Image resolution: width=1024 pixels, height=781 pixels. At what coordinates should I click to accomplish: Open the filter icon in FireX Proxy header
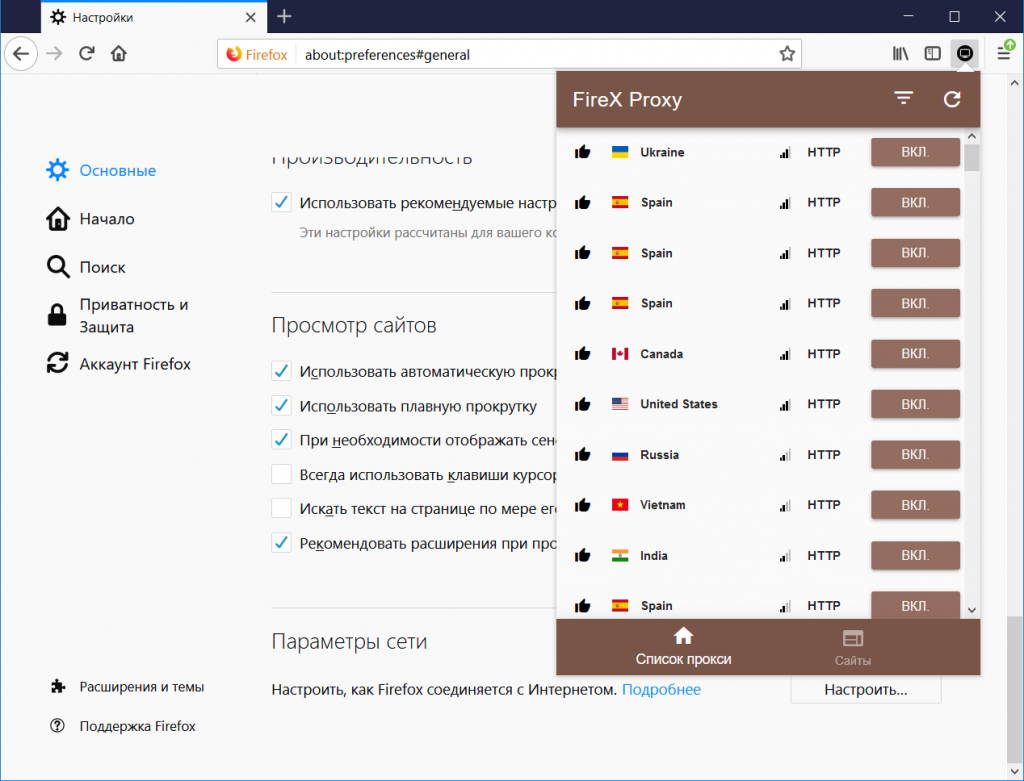(x=903, y=99)
